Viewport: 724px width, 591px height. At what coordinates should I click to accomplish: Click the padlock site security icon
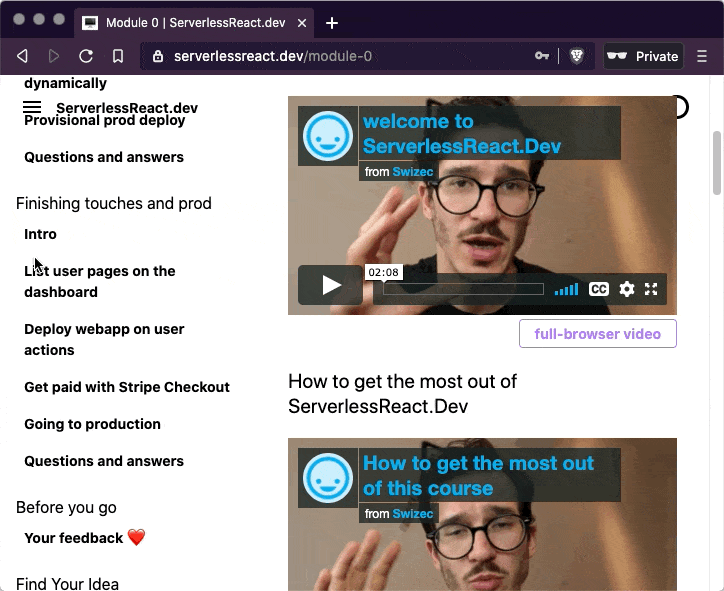point(158,56)
